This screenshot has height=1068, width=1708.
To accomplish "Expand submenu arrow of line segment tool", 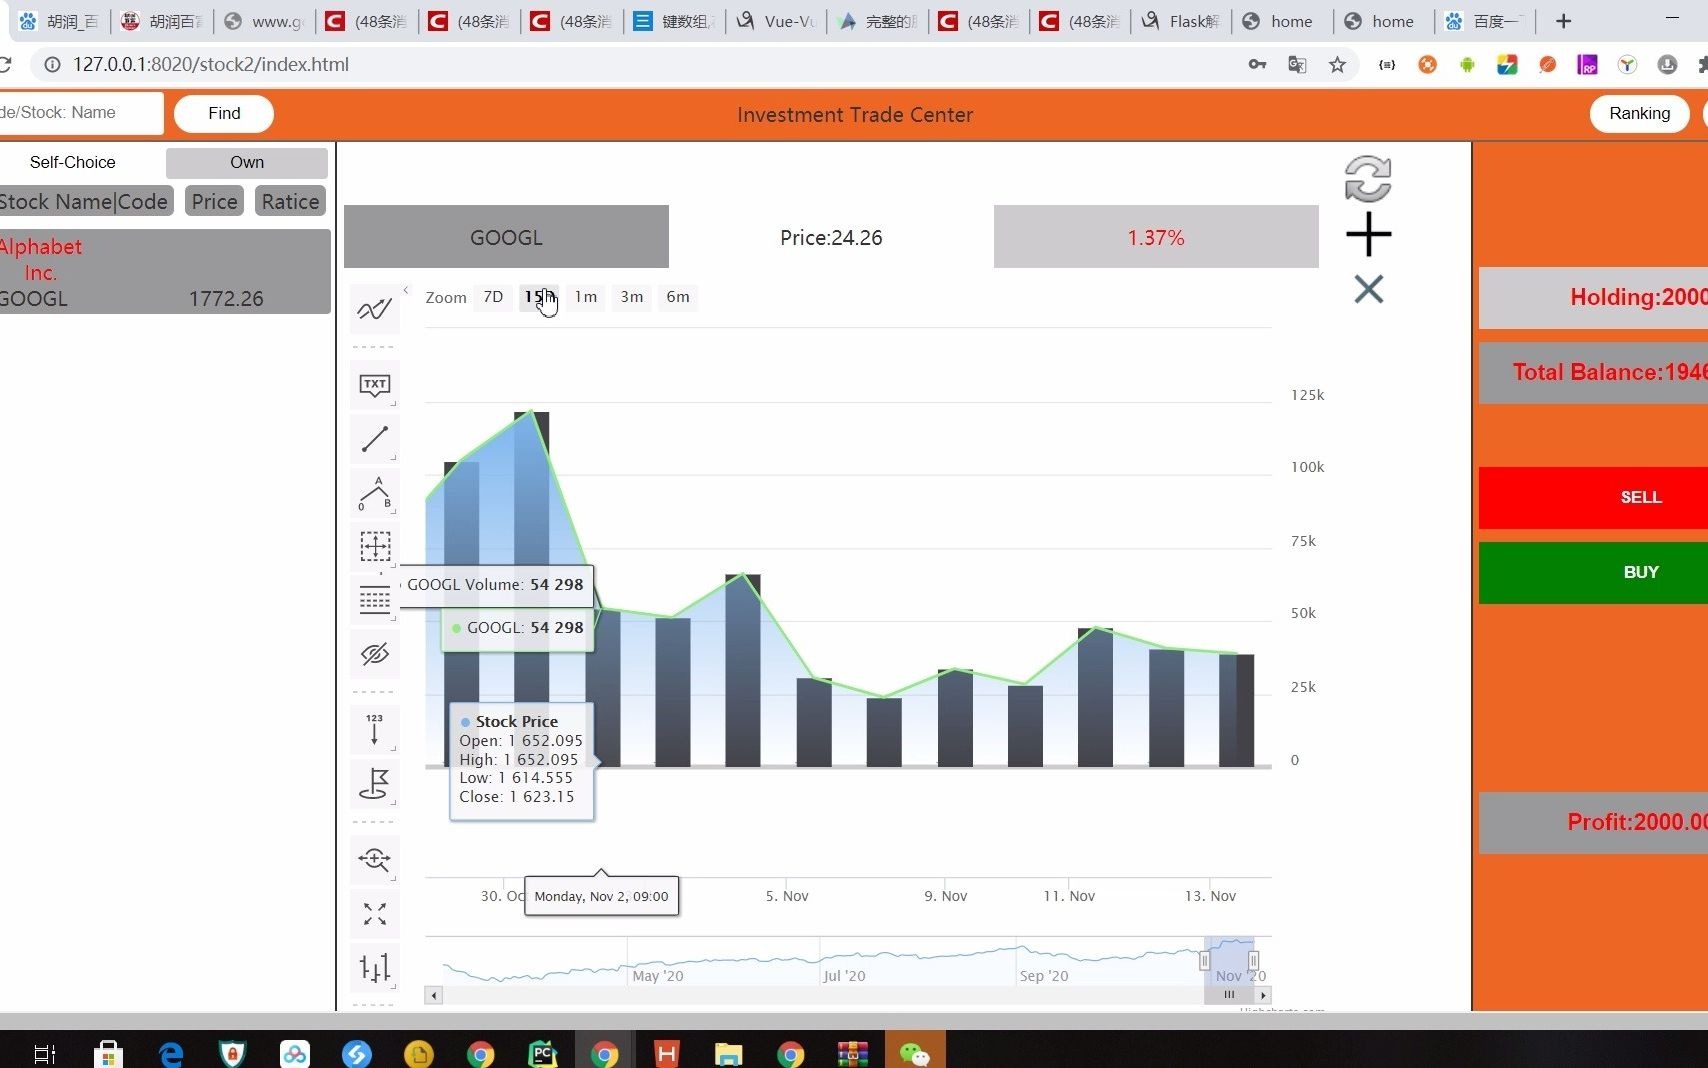I will tap(395, 458).
